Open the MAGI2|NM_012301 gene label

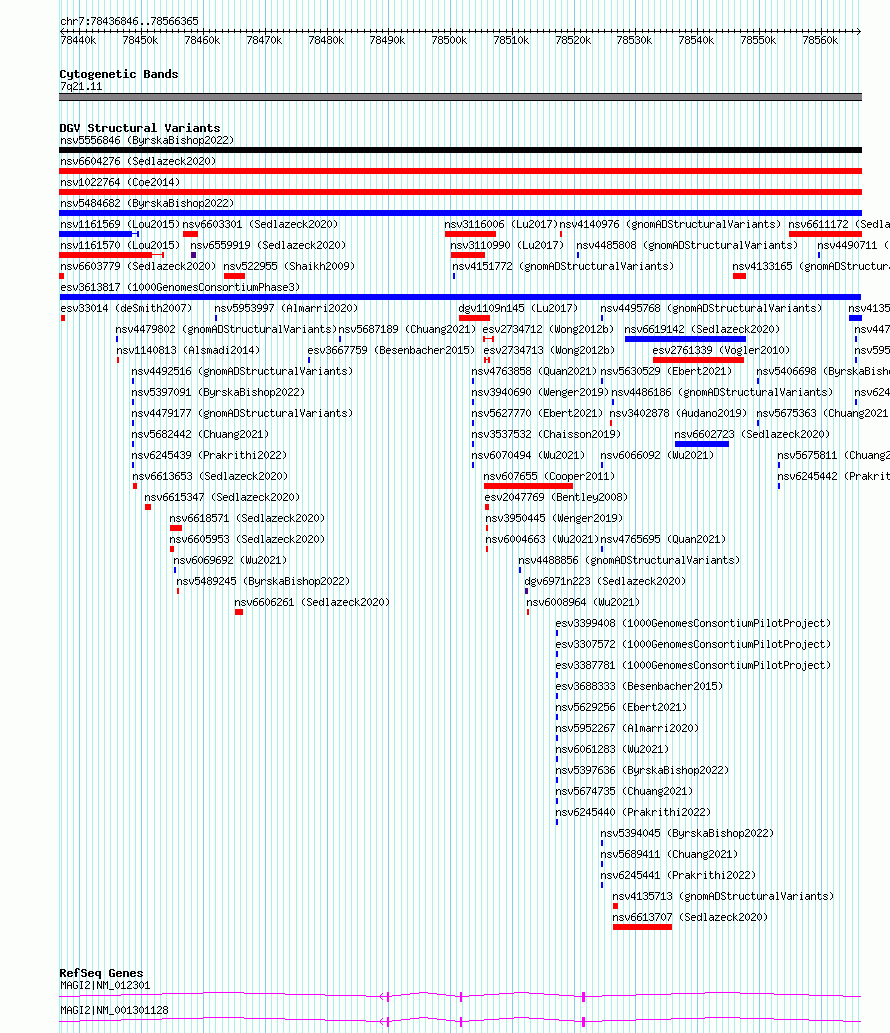click(x=105, y=986)
